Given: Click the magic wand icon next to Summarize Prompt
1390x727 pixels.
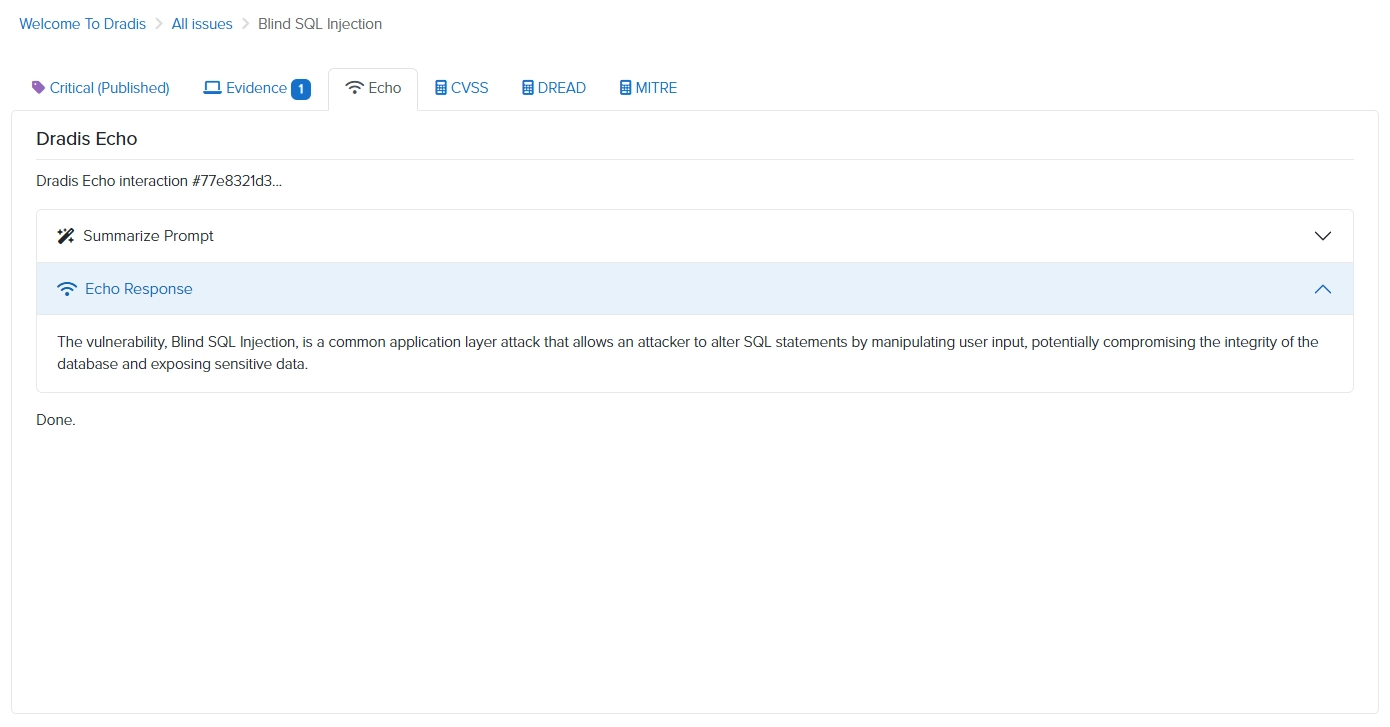Looking at the screenshot, I should coord(65,236).
